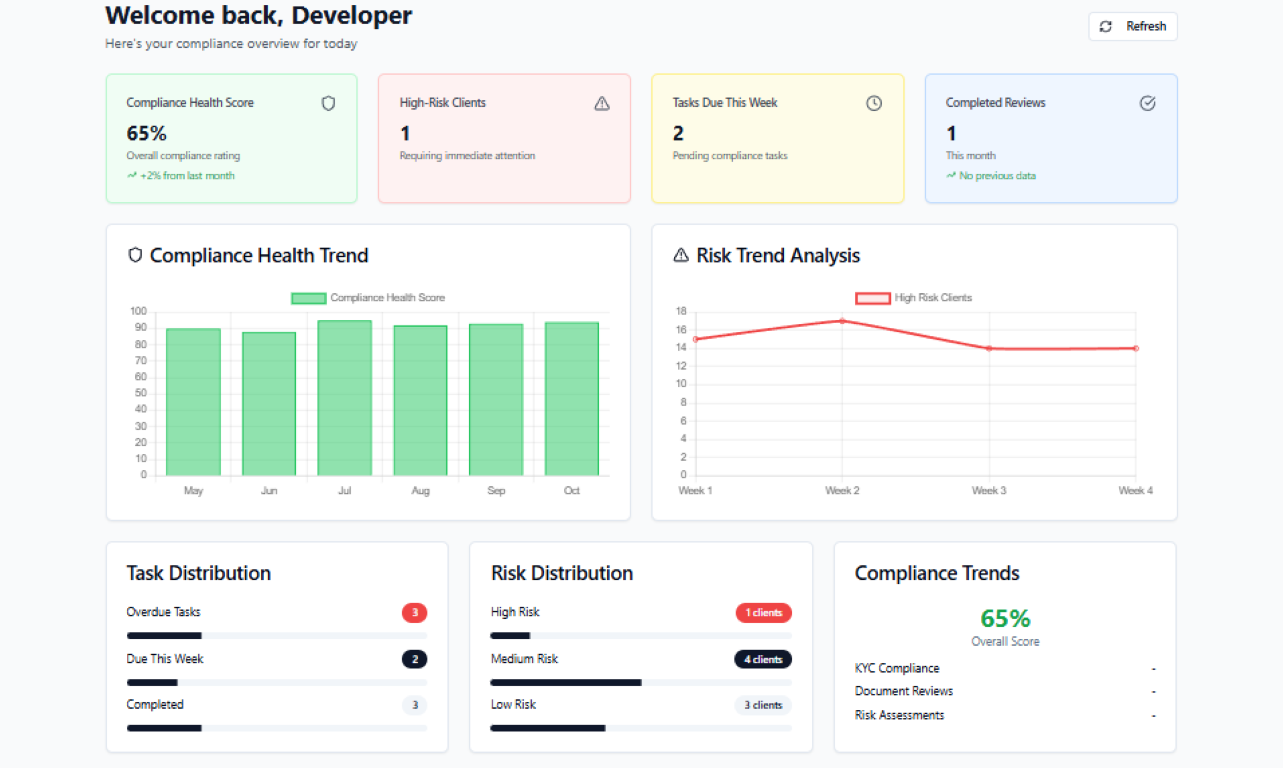This screenshot has width=1283, height=768.
Task: Click the shield icon on Compliance Health Score card
Action: pos(328,102)
